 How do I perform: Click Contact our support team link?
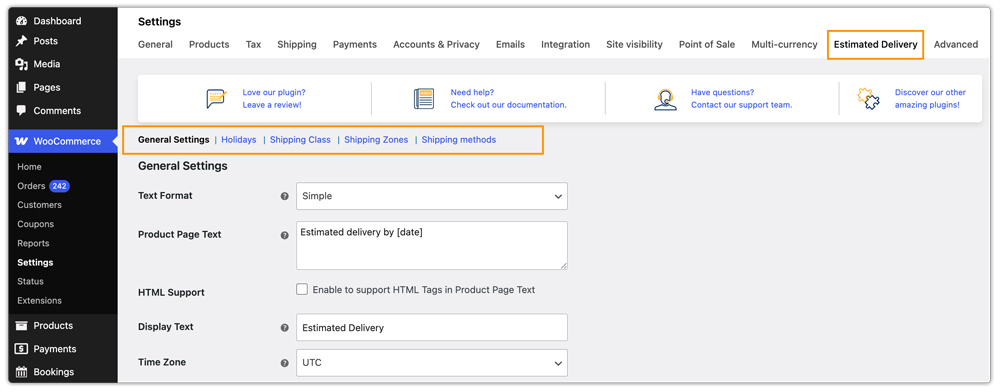click(742, 105)
